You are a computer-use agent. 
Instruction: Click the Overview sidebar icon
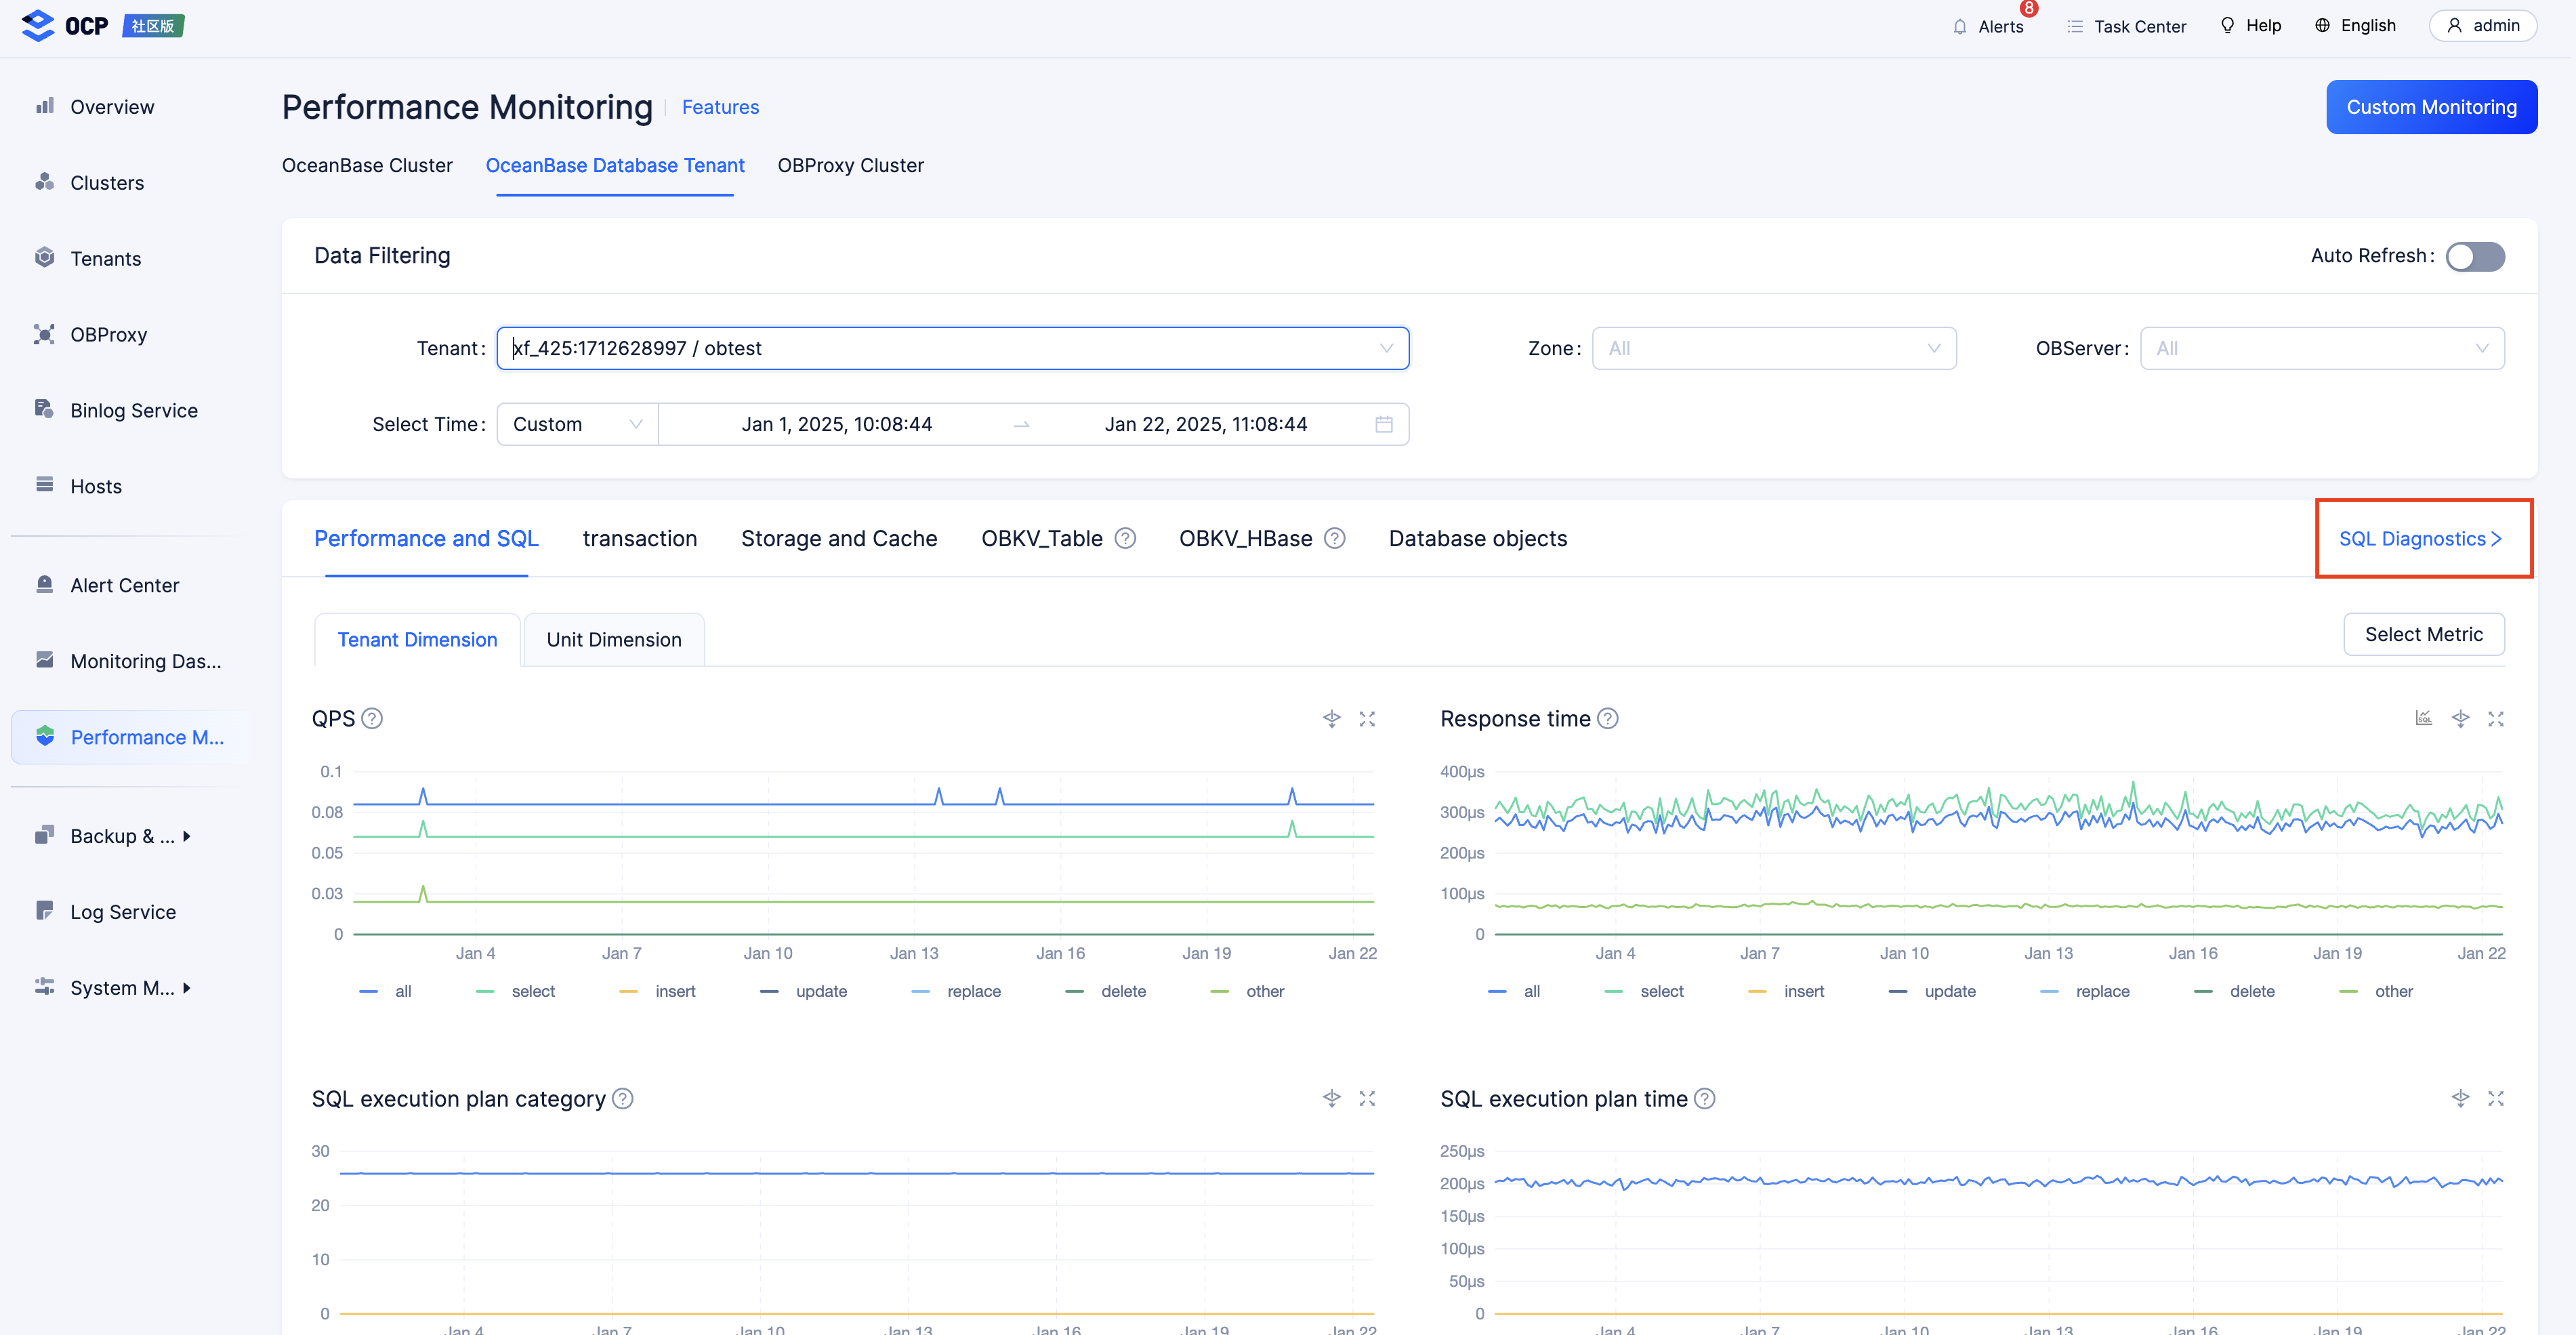(44, 106)
